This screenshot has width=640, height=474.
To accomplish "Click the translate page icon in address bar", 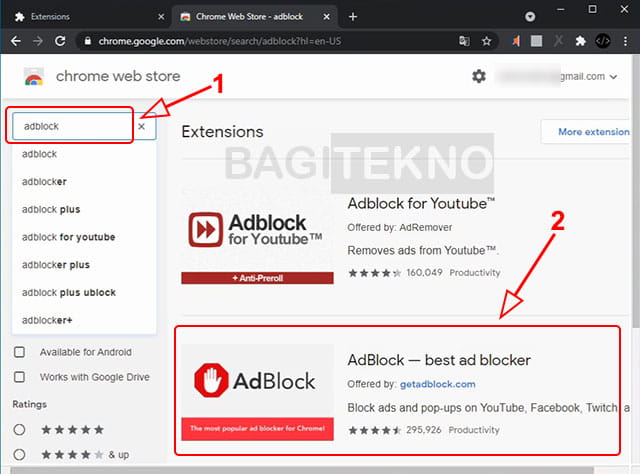I will click(x=463, y=41).
